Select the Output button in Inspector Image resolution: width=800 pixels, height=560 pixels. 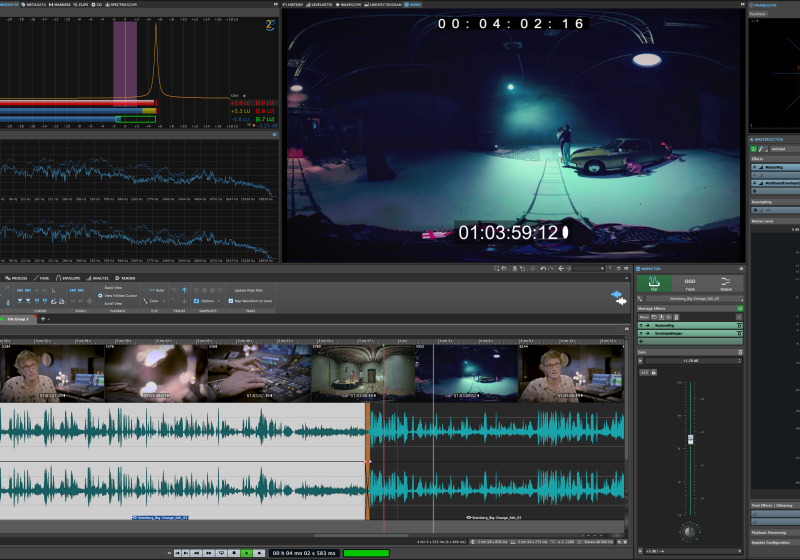click(726, 285)
